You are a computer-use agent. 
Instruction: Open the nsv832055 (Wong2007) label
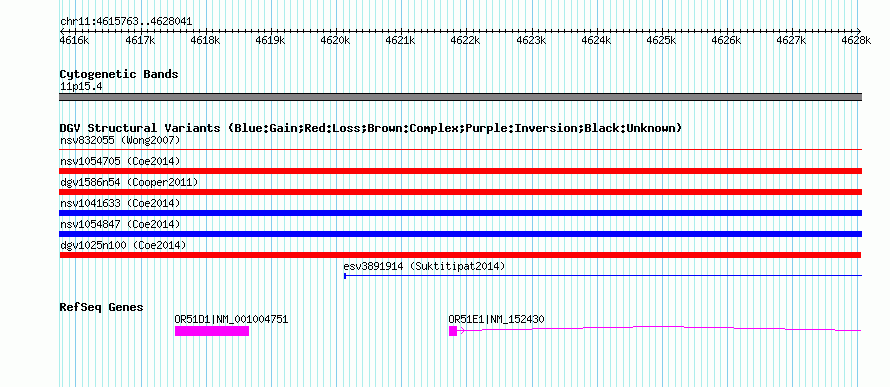(x=120, y=140)
